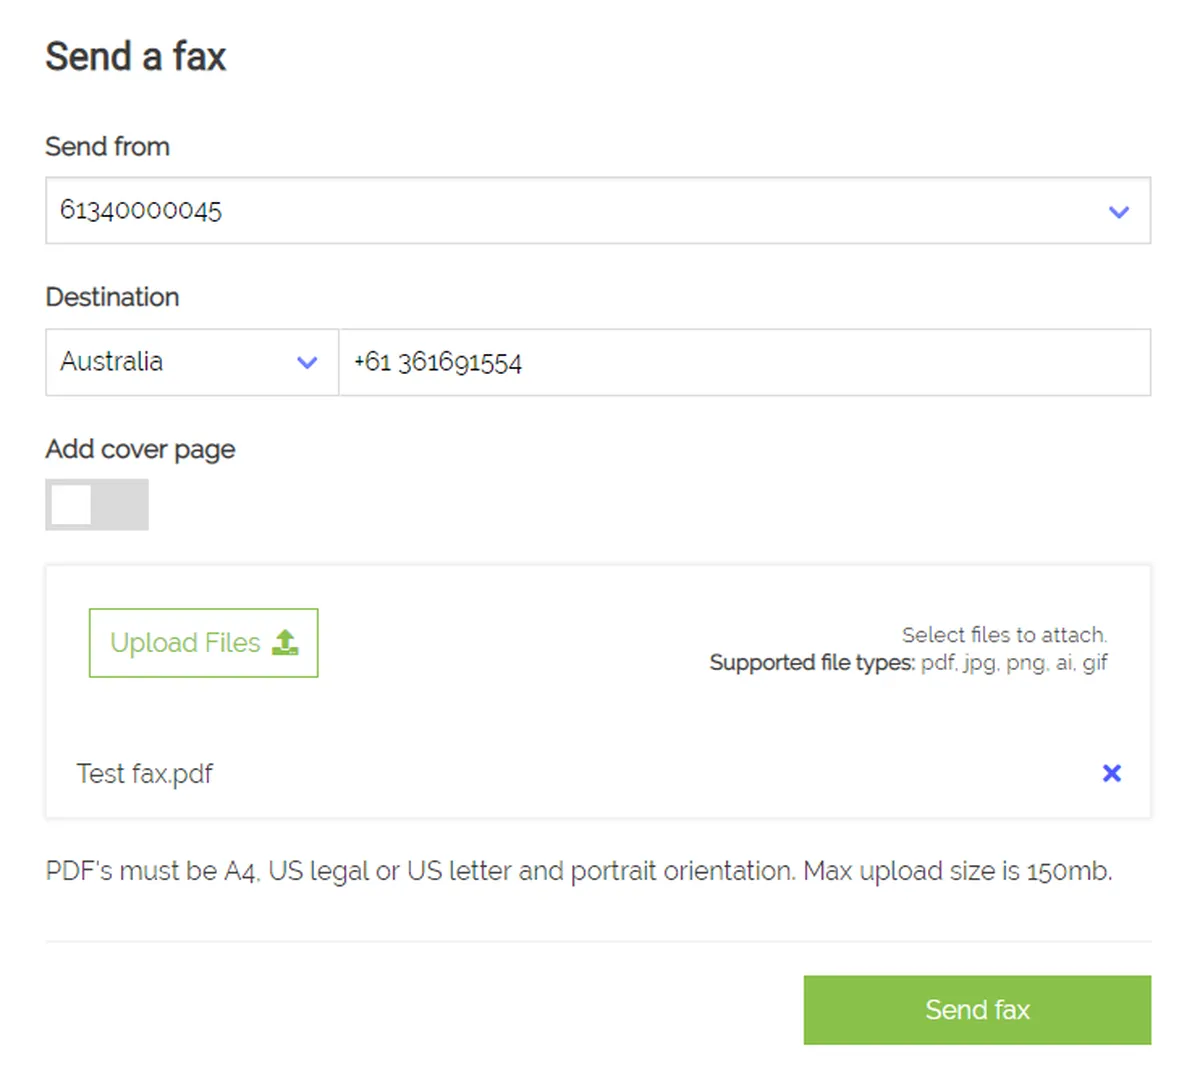Expand the Australia country dropdown
The image size is (1200, 1087).
[191, 362]
